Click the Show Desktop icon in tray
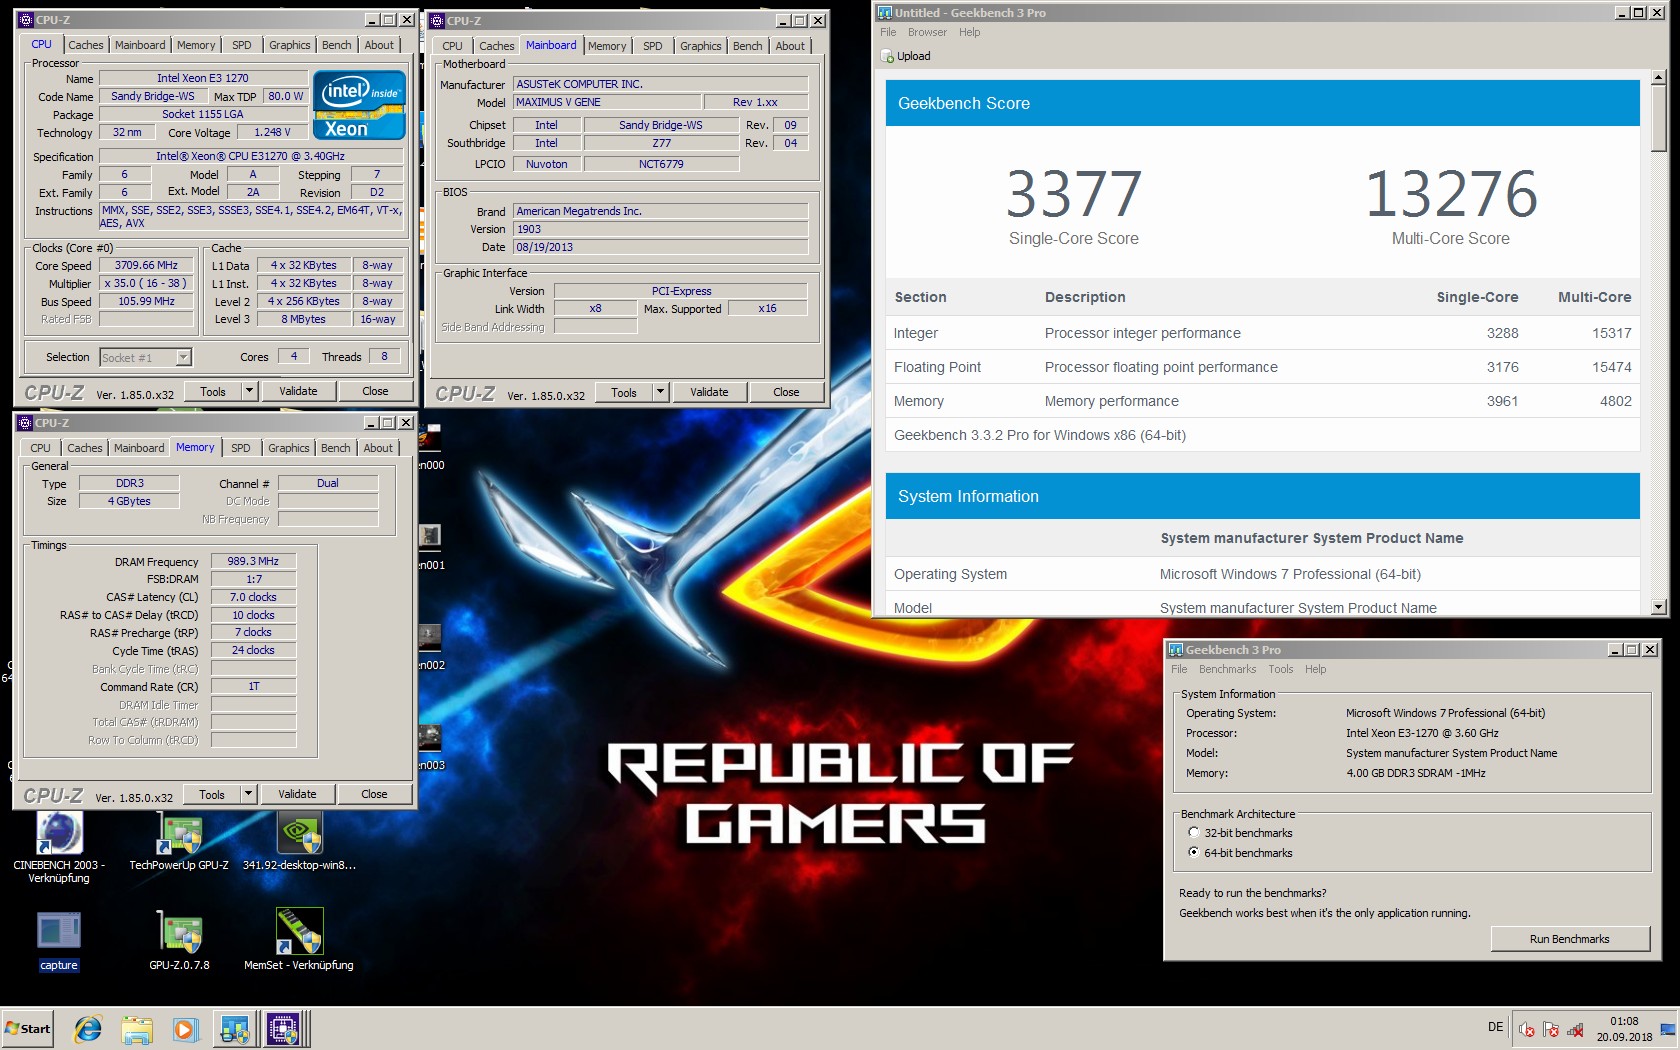 (1668, 1029)
